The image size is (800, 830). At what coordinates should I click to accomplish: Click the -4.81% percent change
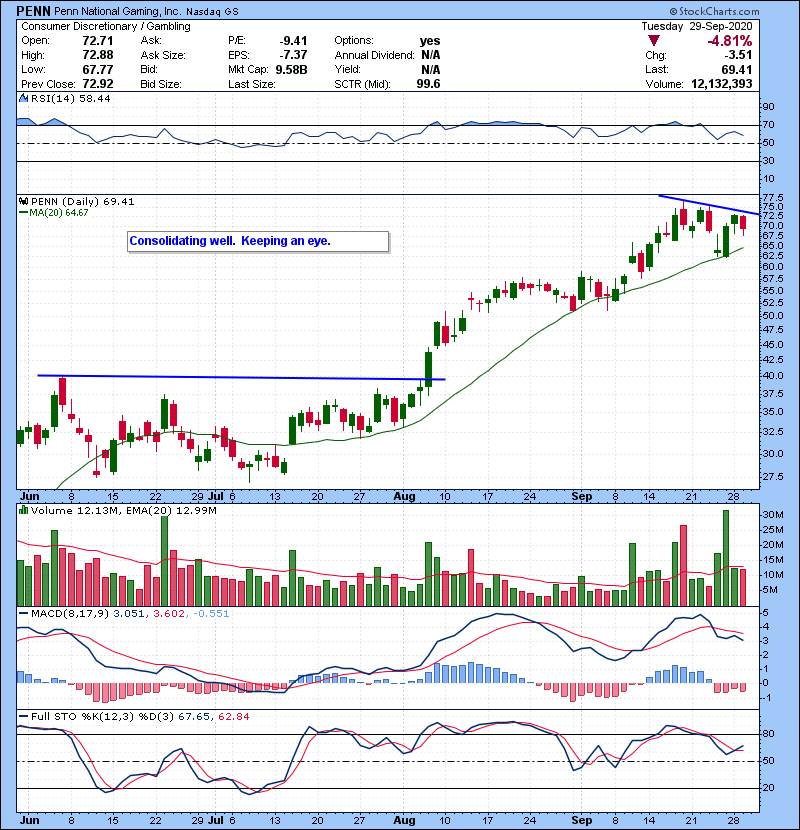730,41
